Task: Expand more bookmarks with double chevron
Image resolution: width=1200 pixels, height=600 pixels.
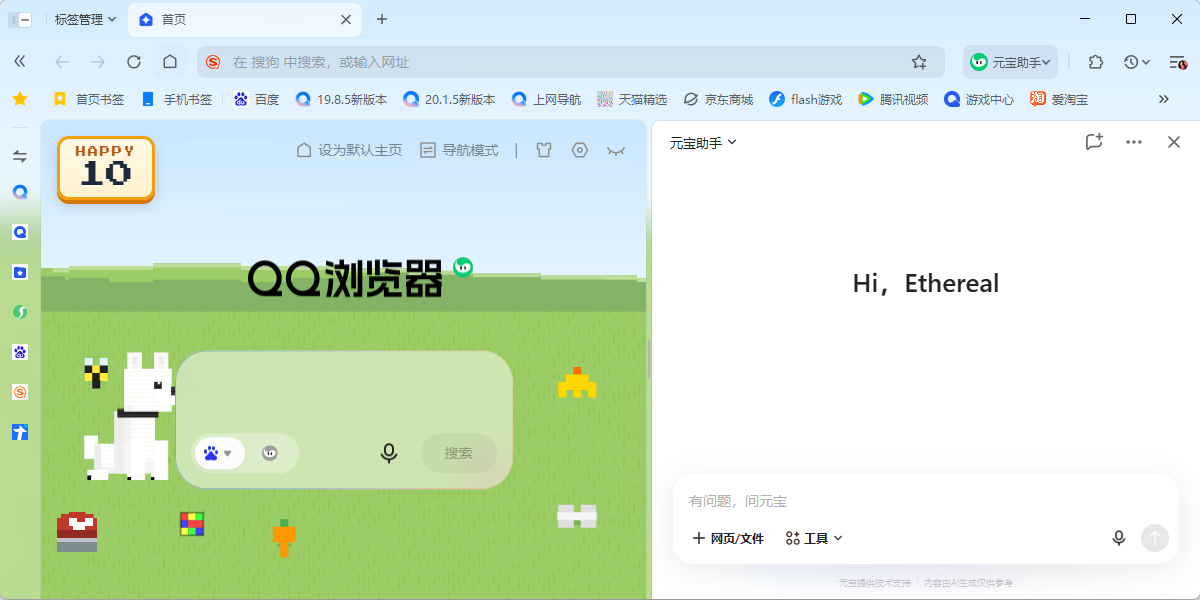Action: click(1163, 99)
